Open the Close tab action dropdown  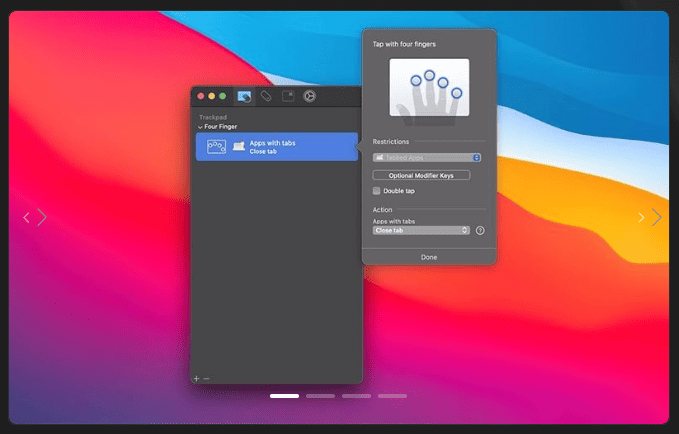coord(421,230)
